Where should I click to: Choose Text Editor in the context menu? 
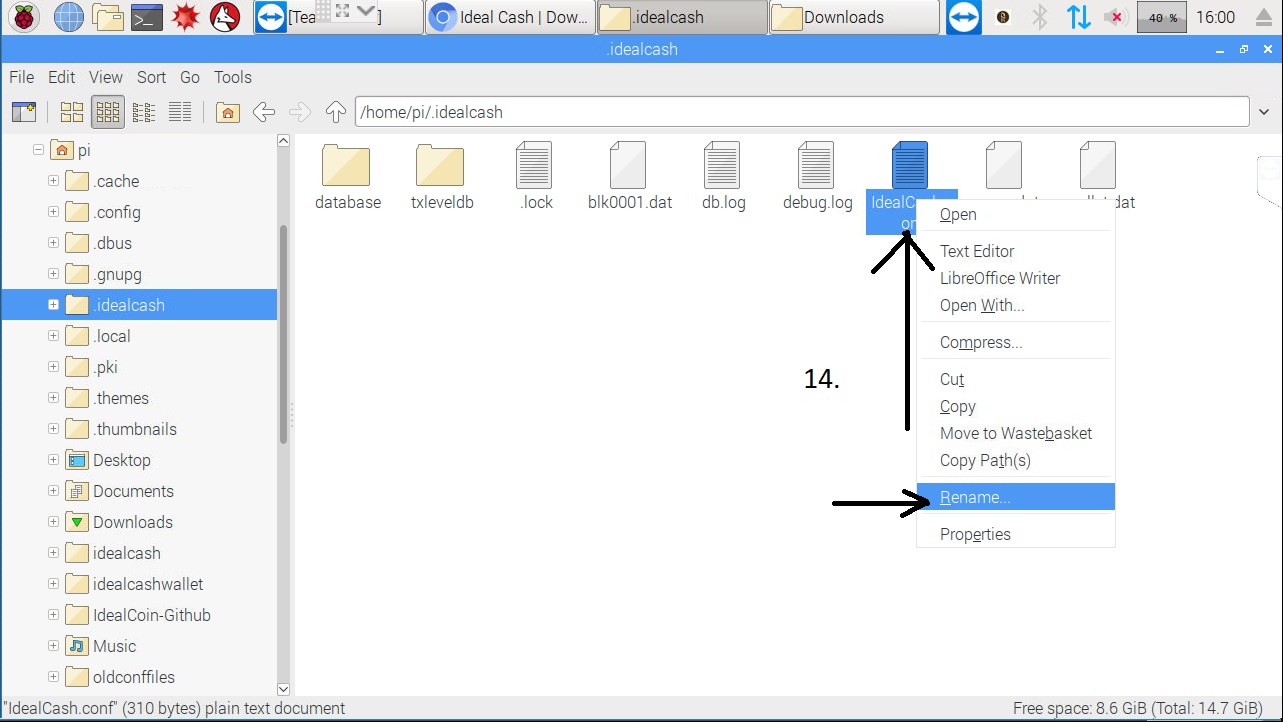pos(1016,251)
